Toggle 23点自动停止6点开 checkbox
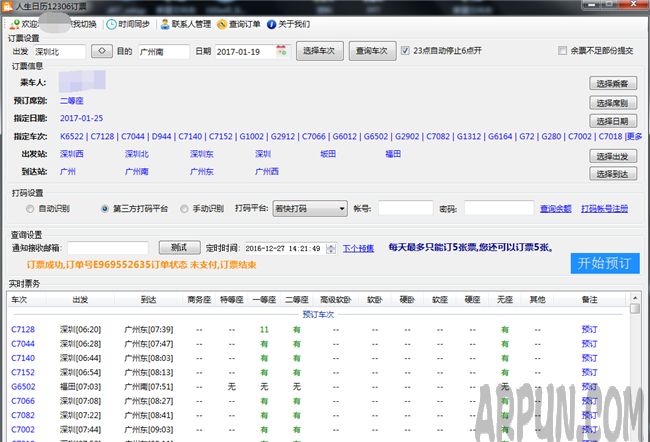Screen dimensions: 650x442 405,50
